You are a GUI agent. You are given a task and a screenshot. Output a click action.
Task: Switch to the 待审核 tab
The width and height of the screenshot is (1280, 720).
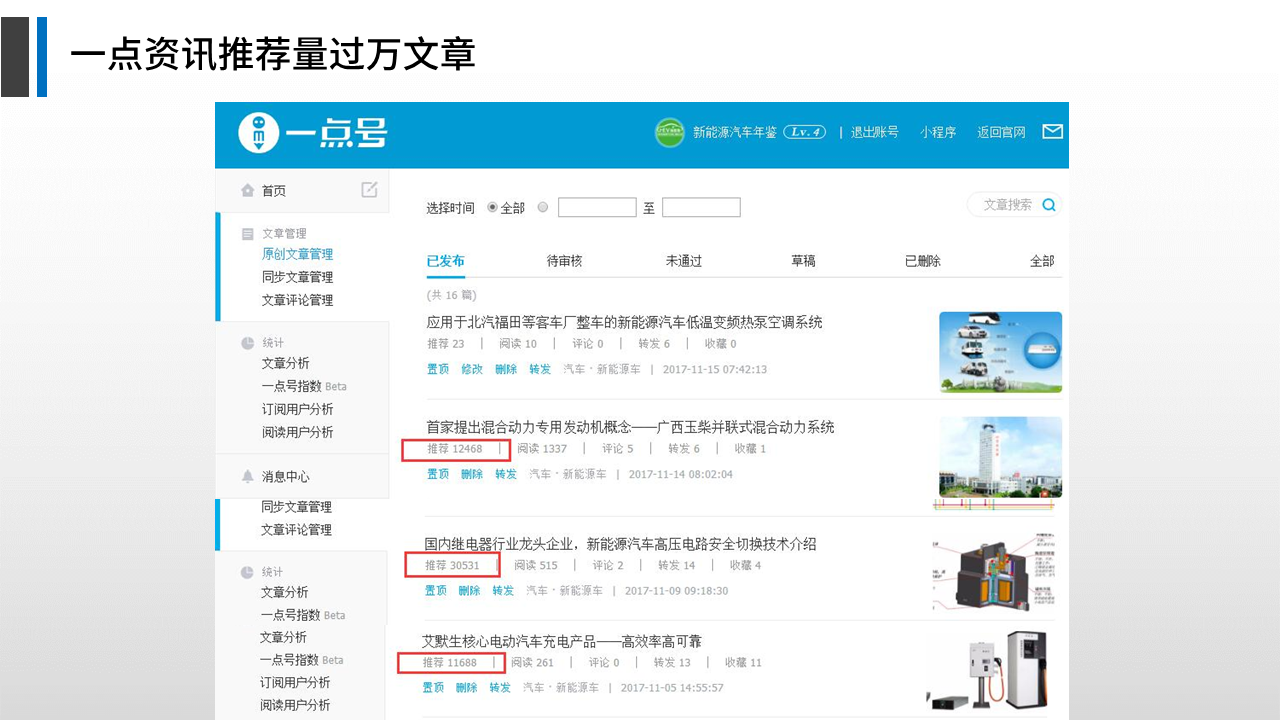564,261
